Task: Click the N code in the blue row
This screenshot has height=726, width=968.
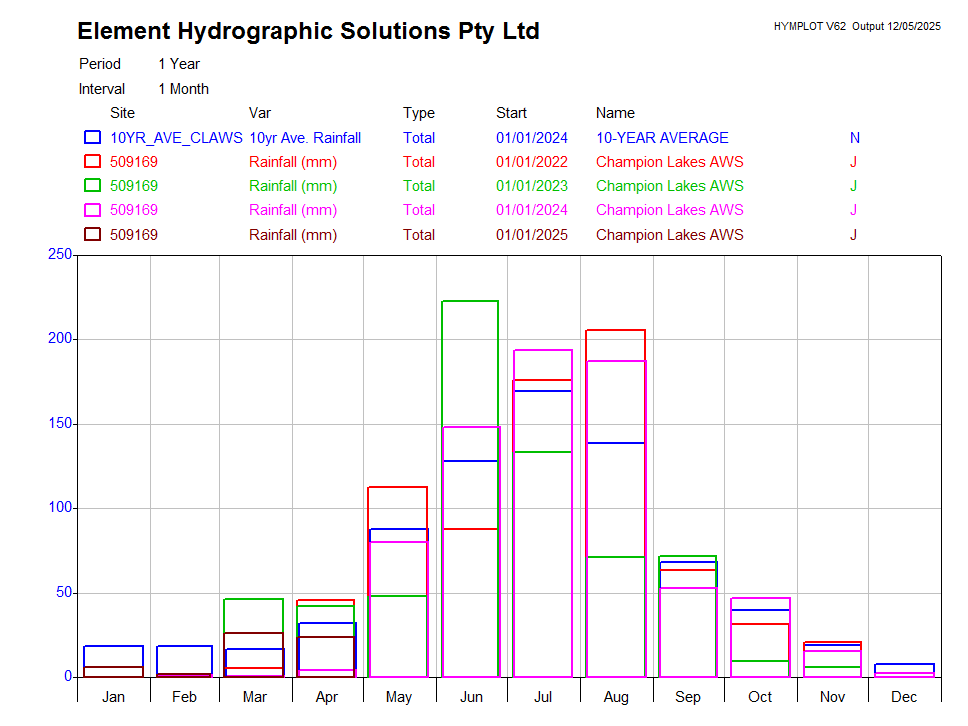Action: pos(855,138)
